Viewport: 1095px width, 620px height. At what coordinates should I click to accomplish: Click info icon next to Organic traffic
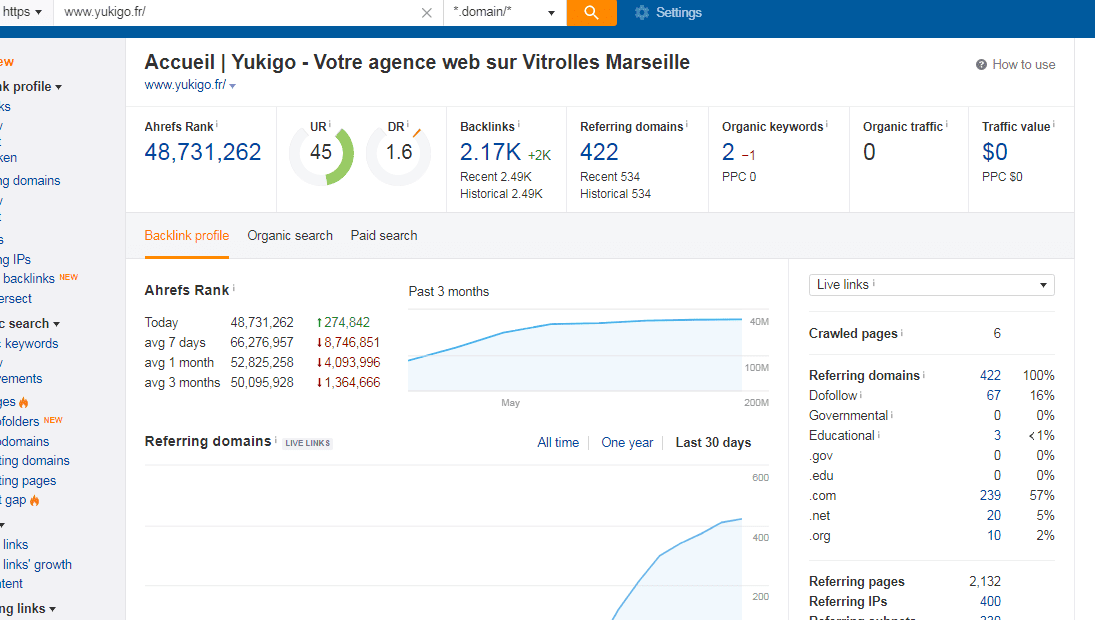pos(946,124)
